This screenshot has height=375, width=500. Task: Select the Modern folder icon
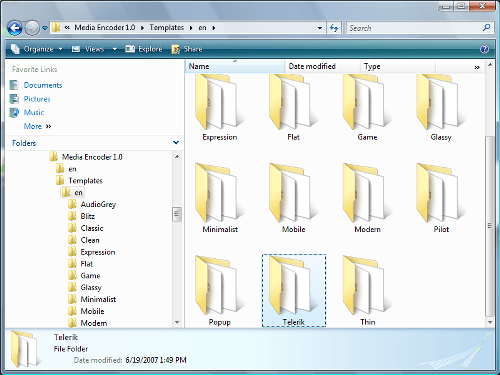(367, 193)
